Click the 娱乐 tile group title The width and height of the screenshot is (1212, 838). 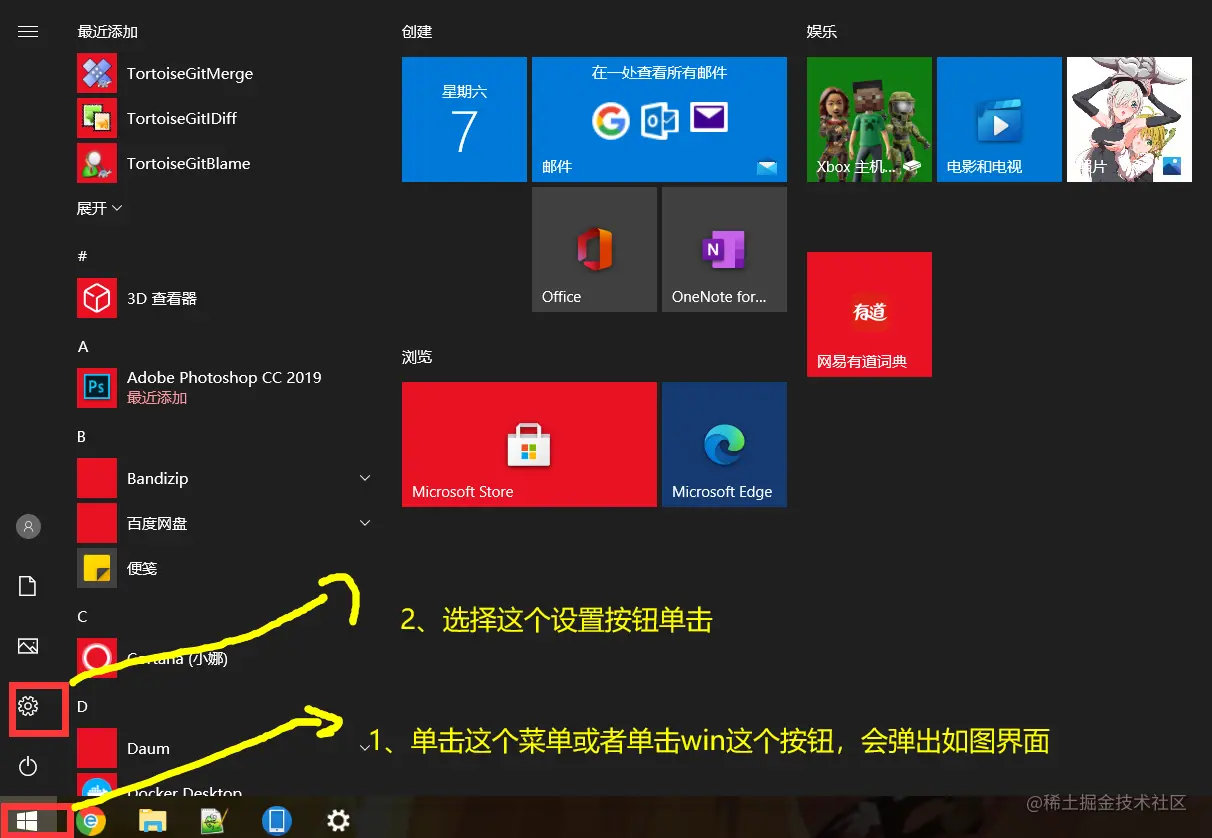(822, 32)
